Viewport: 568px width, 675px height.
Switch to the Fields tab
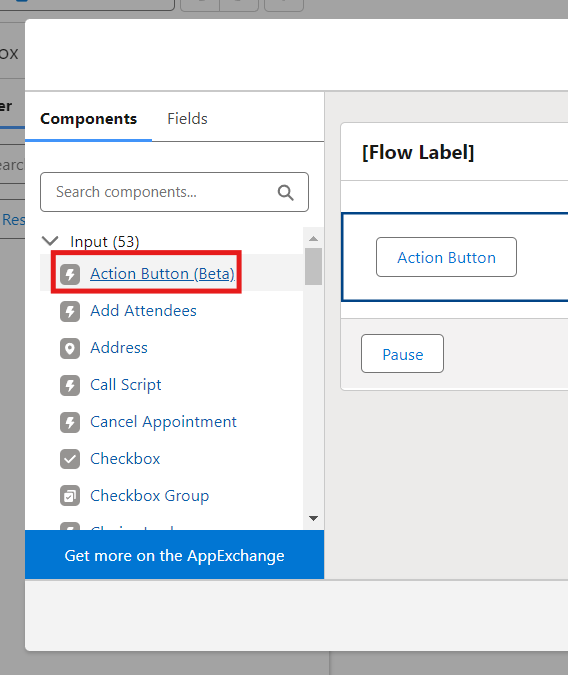point(187,118)
